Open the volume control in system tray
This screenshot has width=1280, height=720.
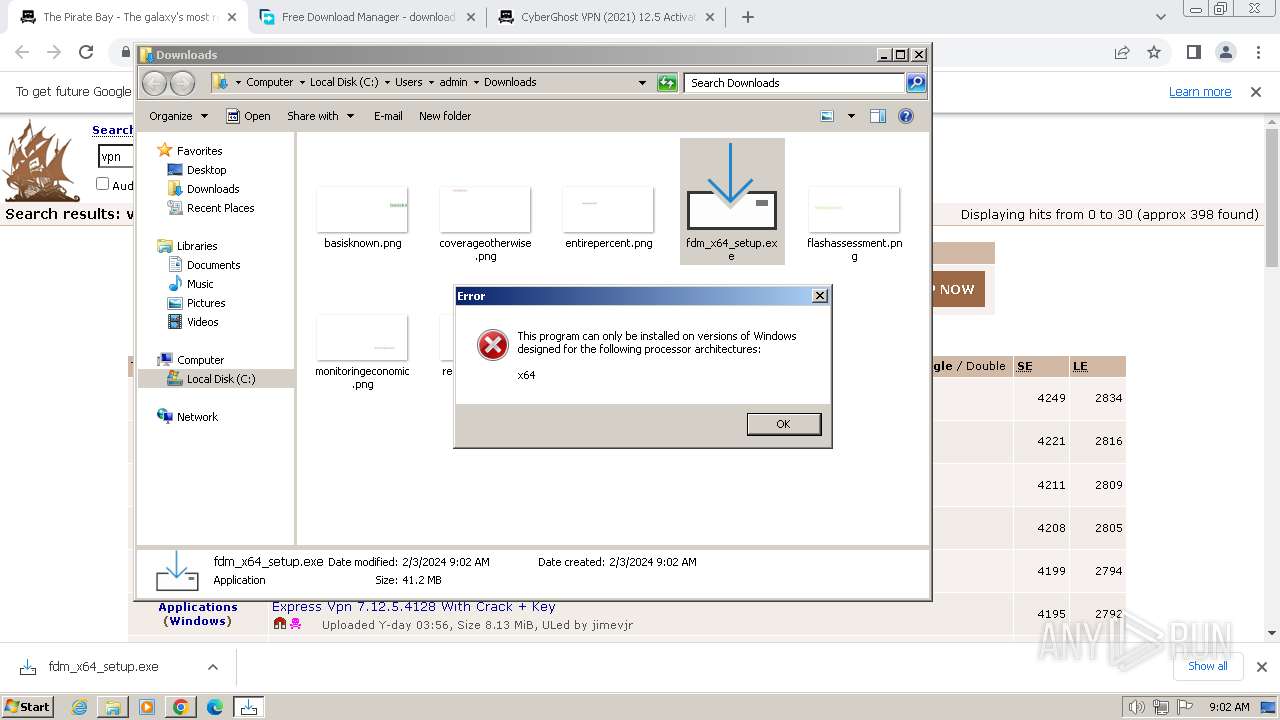tap(1136, 707)
